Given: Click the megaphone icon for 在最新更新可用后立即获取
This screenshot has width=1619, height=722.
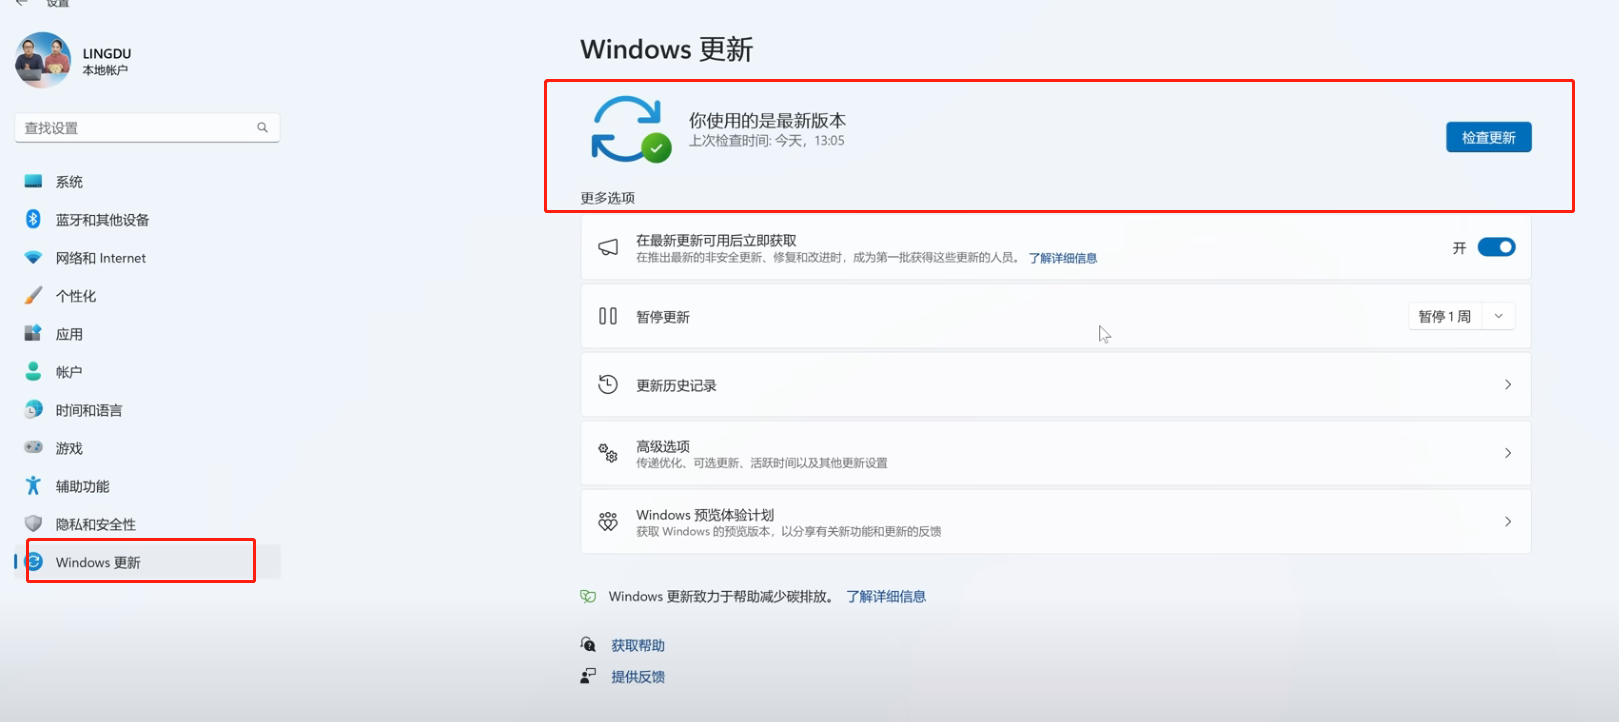Looking at the screenshot, I should [608, 247].
